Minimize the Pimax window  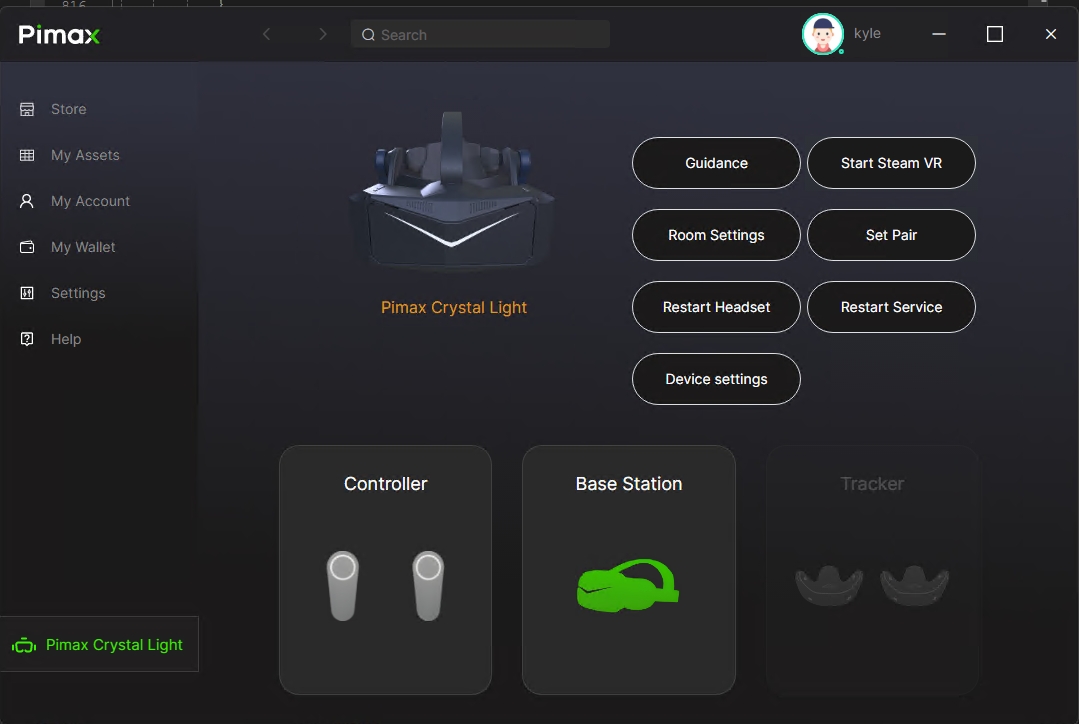(939, 34)
